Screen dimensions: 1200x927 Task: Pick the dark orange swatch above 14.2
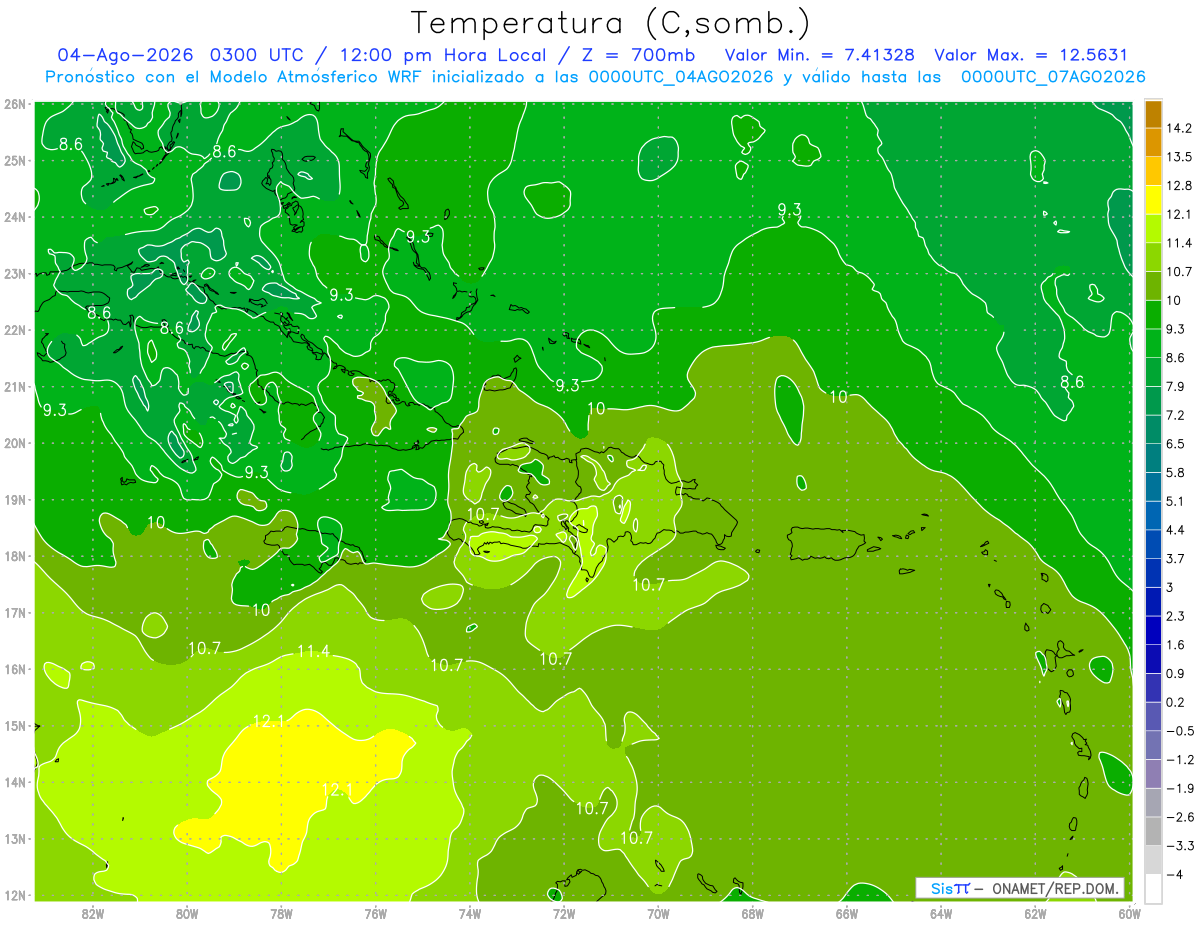pyautogui.click(x=1153, y=114)
